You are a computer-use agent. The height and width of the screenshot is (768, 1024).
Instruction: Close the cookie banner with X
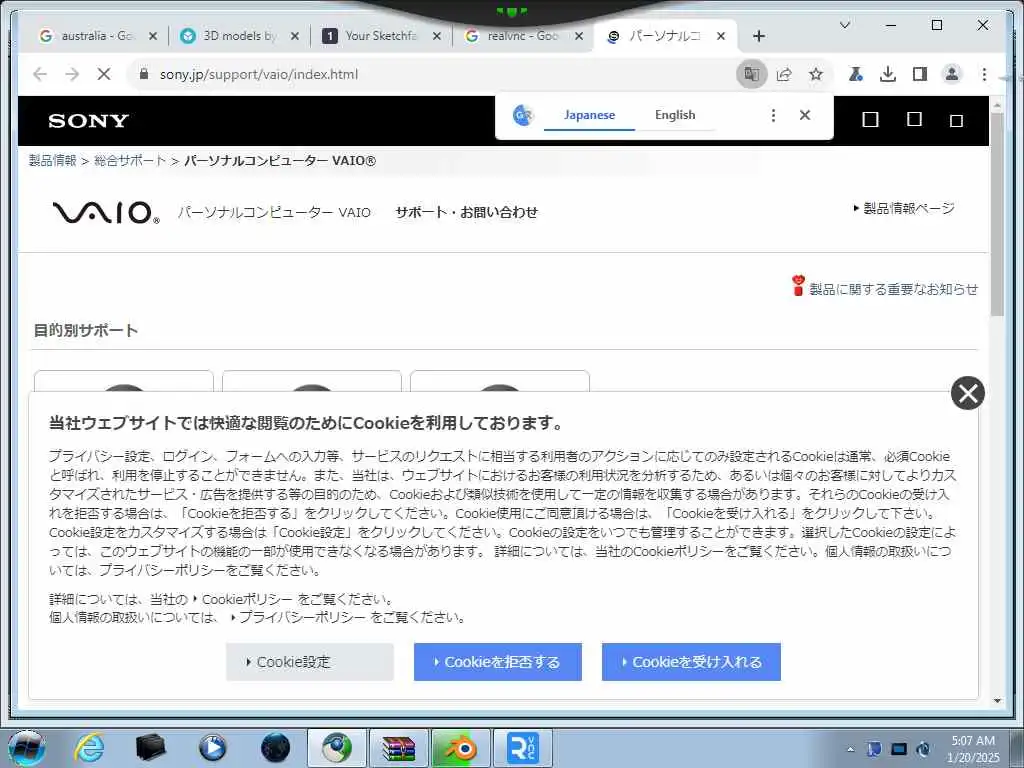pyautogui.click(x=968, y=393)
